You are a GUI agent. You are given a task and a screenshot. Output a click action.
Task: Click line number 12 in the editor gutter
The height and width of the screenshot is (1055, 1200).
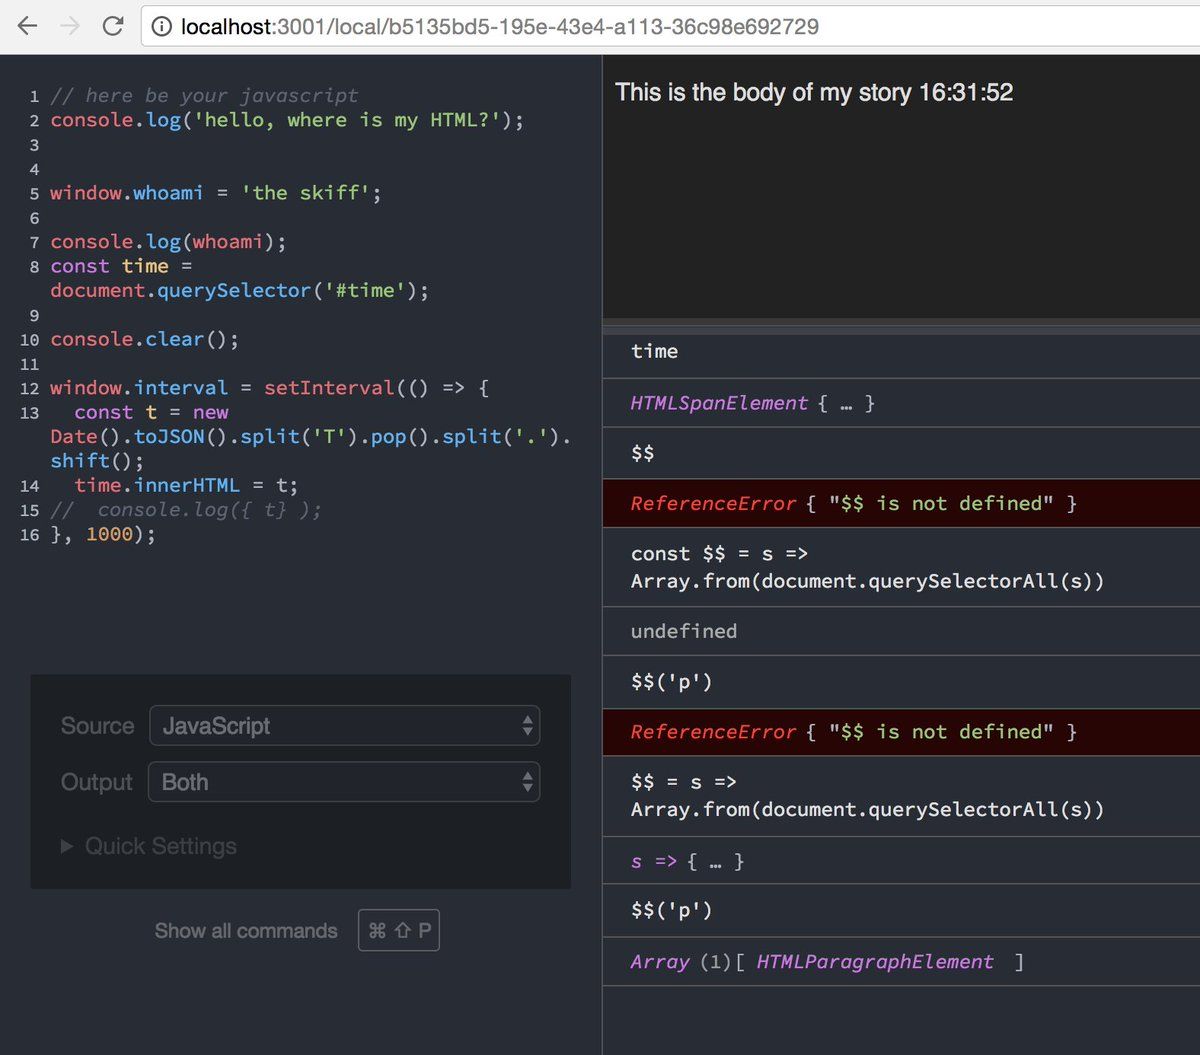pyautogui.click(x=29, y=388)
